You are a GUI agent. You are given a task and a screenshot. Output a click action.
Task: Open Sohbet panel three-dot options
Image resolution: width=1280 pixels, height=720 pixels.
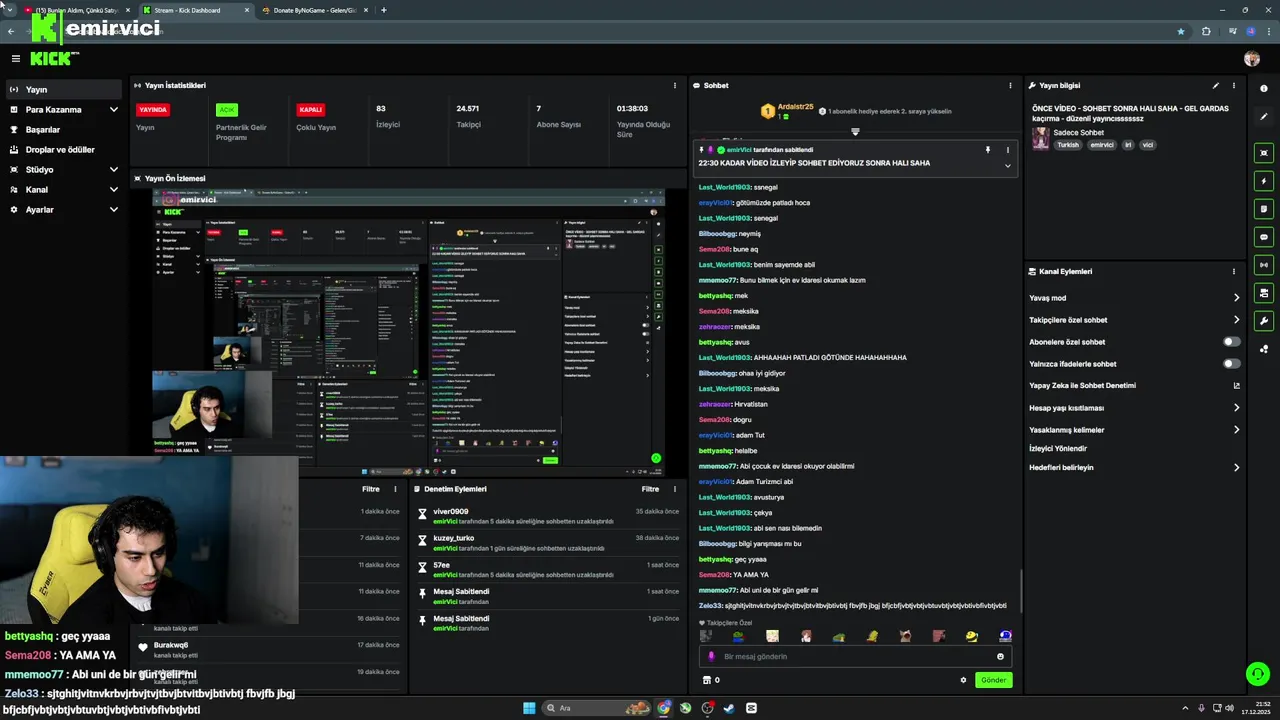point(1011,86)
